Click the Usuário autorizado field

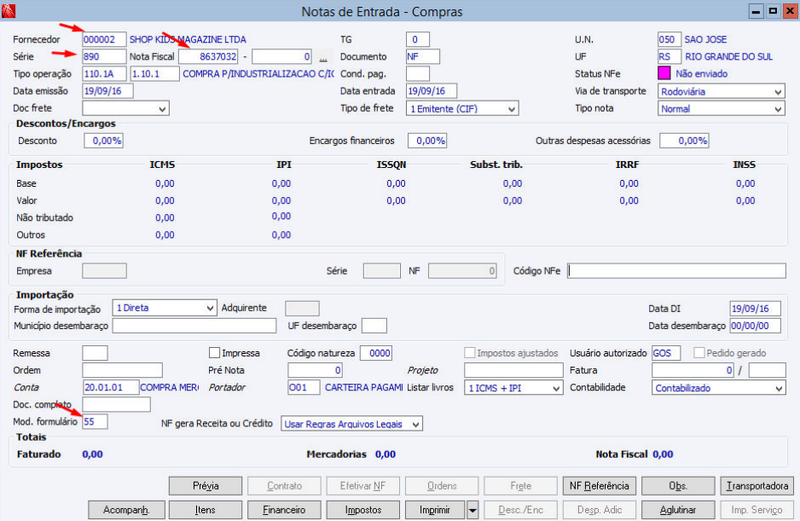[x=666, y=353]
